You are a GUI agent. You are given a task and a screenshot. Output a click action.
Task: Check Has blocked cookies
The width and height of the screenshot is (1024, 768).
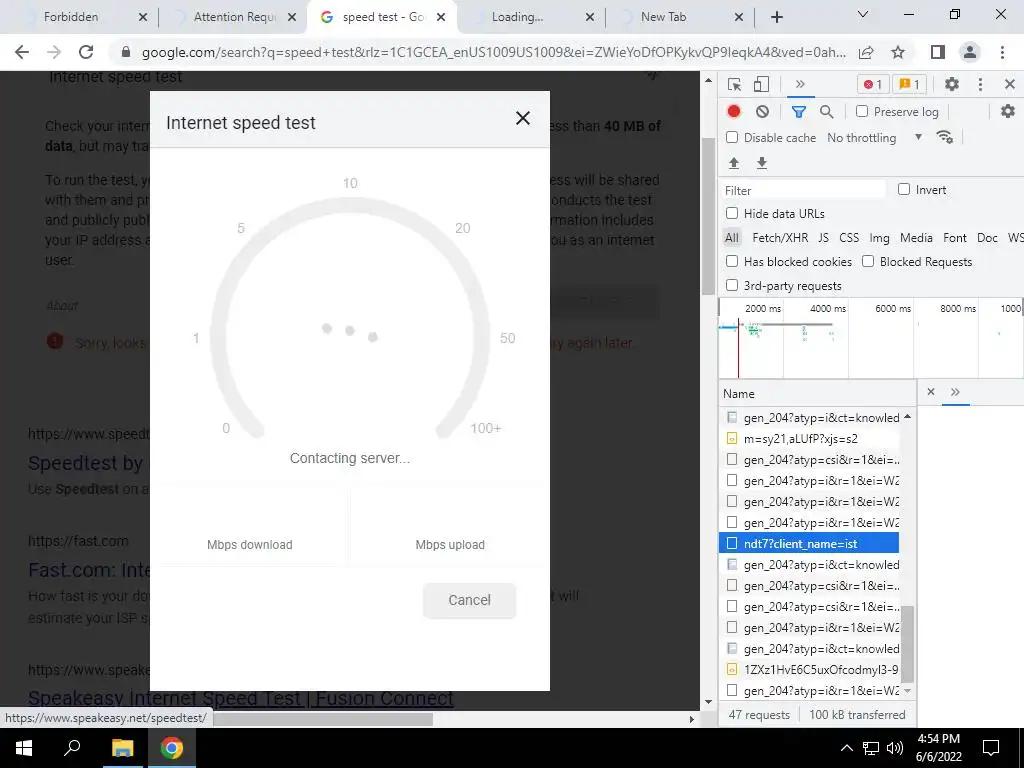point(732,262)
